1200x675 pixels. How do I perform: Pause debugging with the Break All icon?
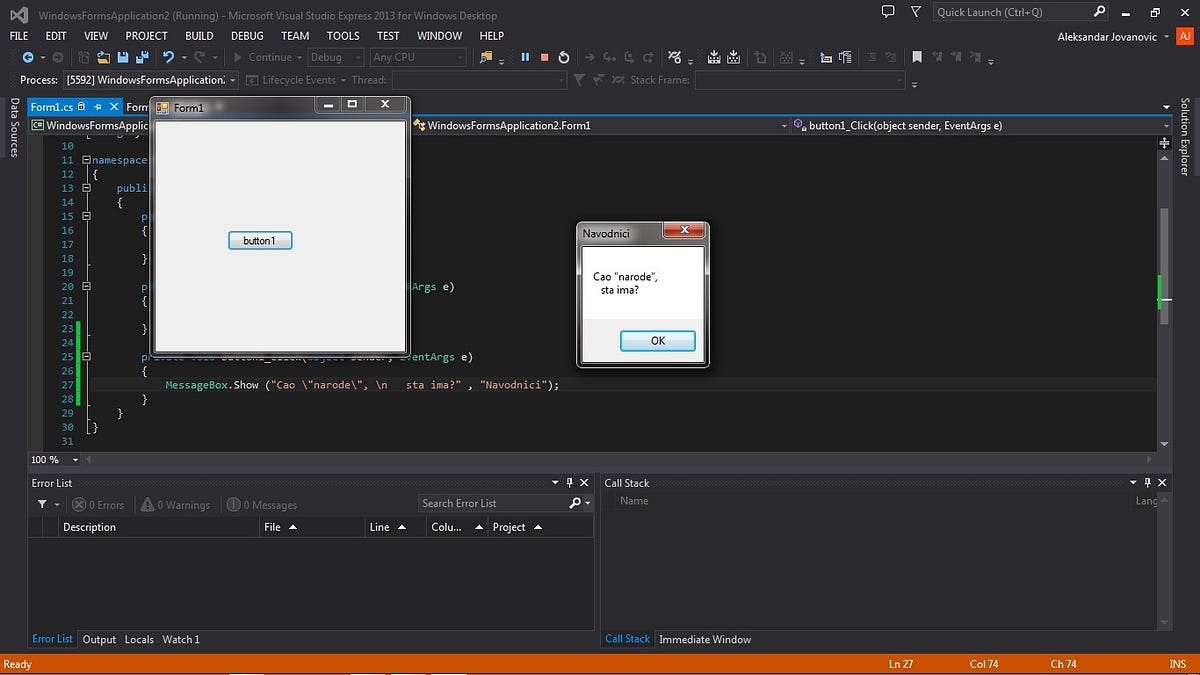(525, 57)
